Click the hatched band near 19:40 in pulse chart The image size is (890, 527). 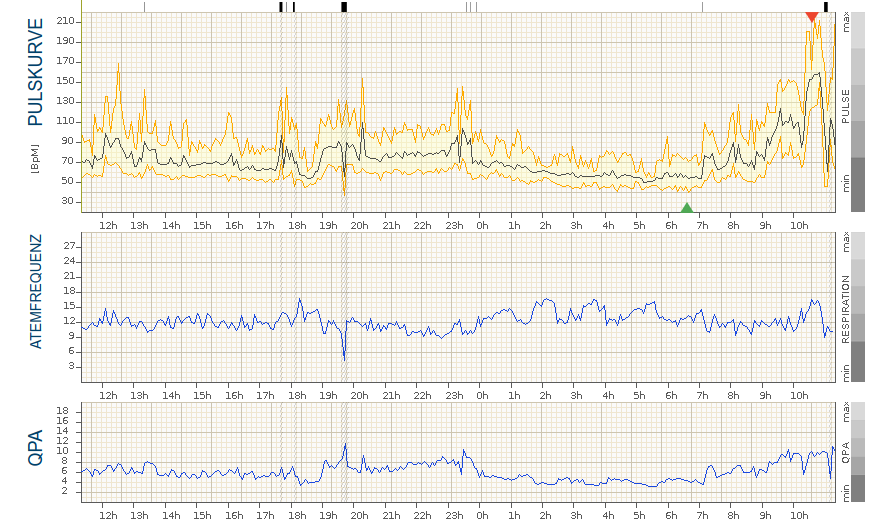[344, 112]
